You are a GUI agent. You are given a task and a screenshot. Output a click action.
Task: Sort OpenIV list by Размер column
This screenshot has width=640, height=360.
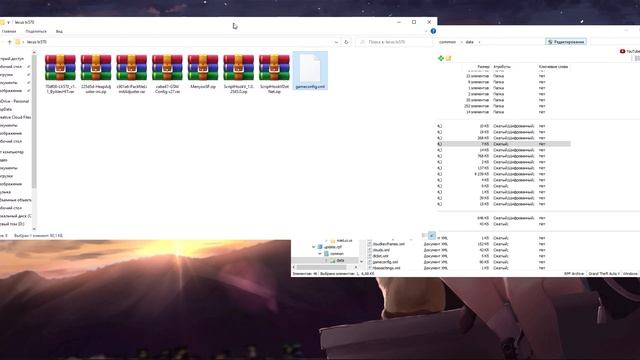coord(483,67)
